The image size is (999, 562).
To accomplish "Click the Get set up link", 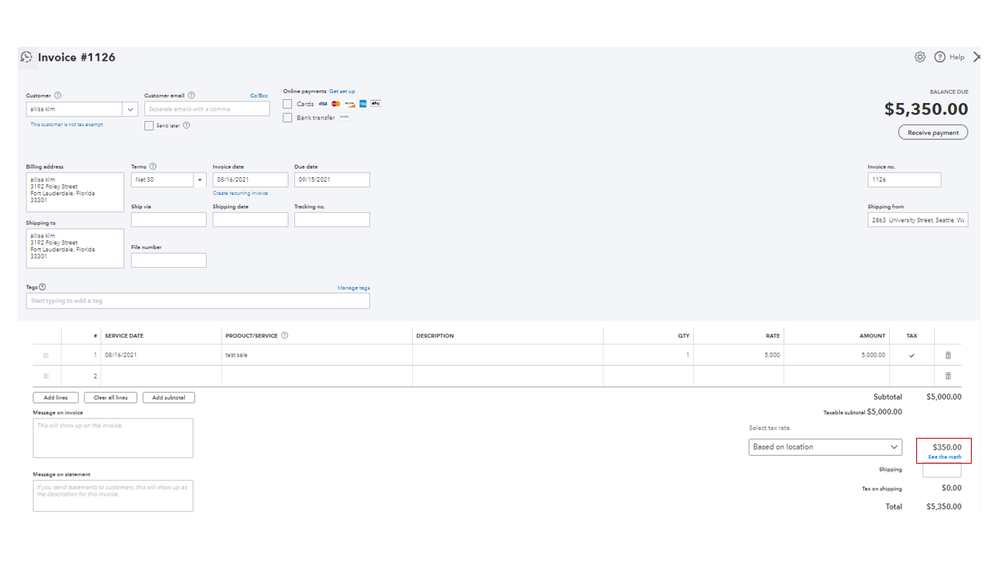I will pyautogui.click(x=342, y=91).
